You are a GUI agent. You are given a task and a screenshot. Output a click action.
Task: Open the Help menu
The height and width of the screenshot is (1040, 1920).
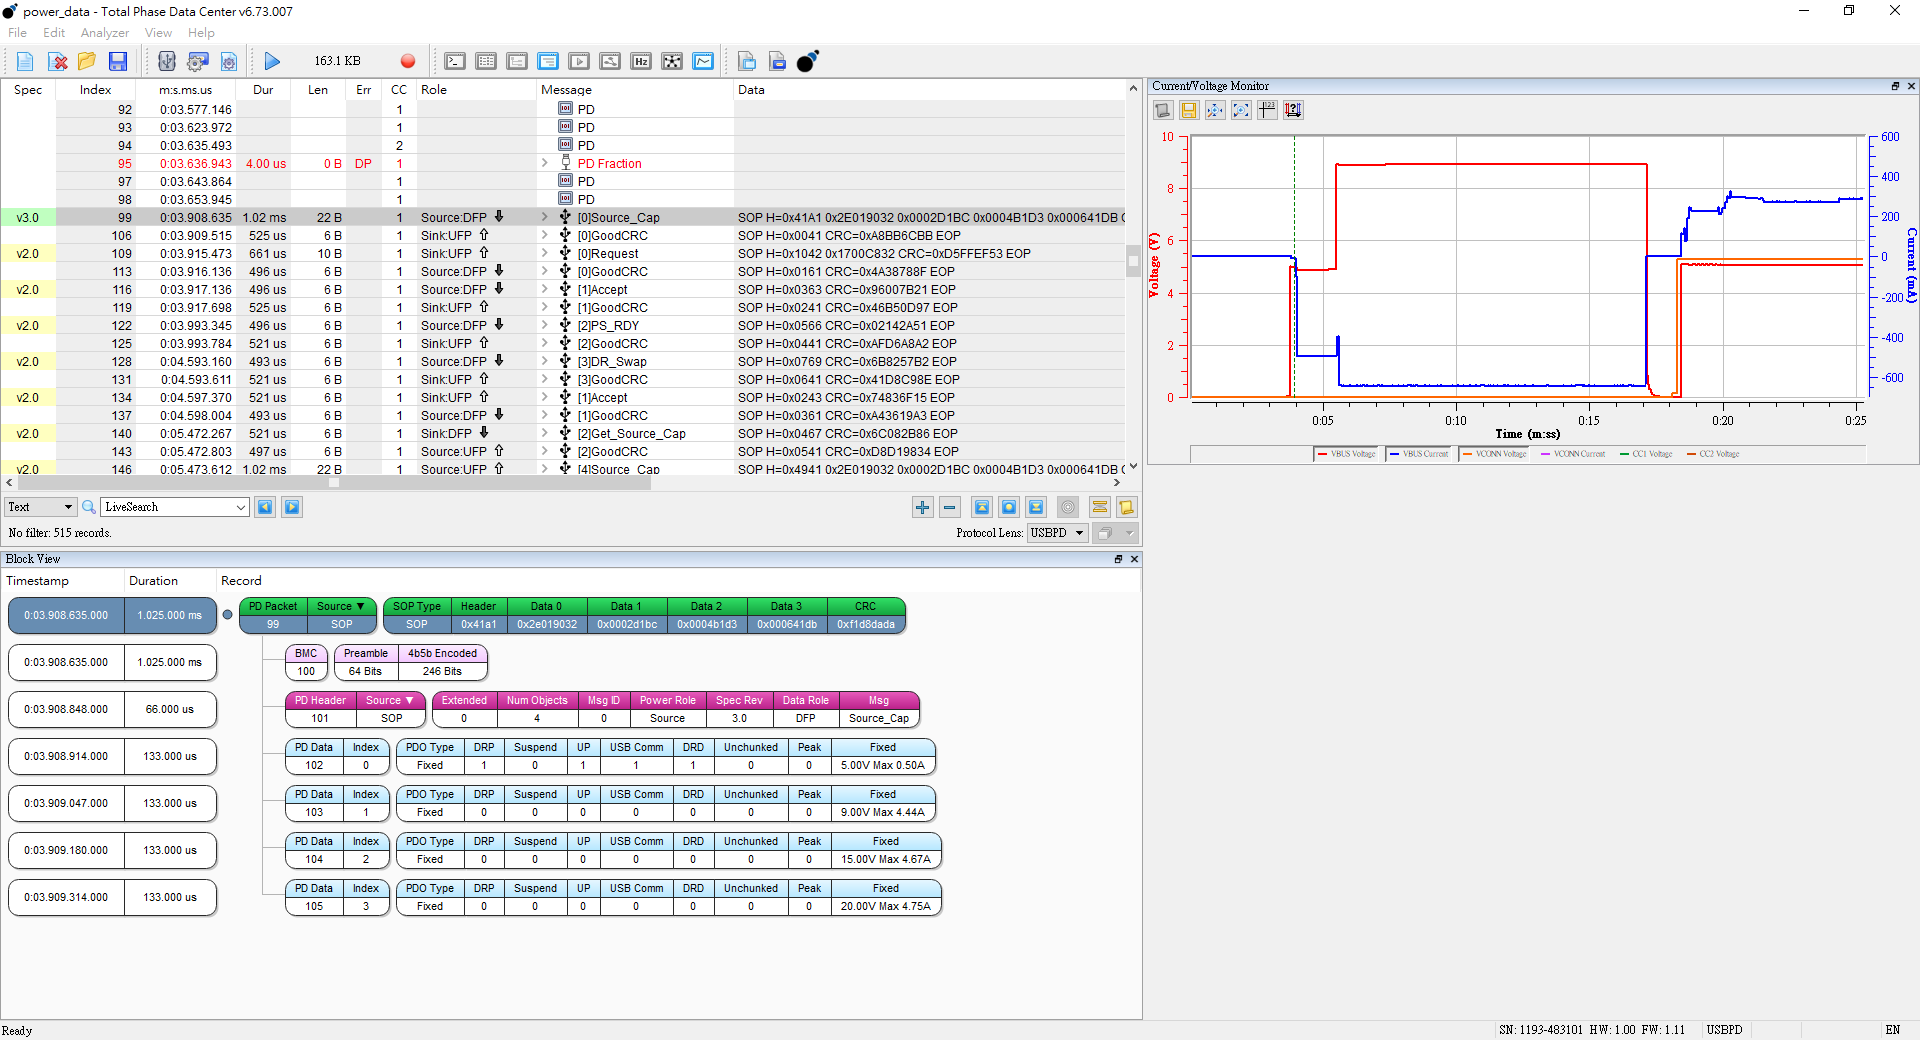click(201, 33)
